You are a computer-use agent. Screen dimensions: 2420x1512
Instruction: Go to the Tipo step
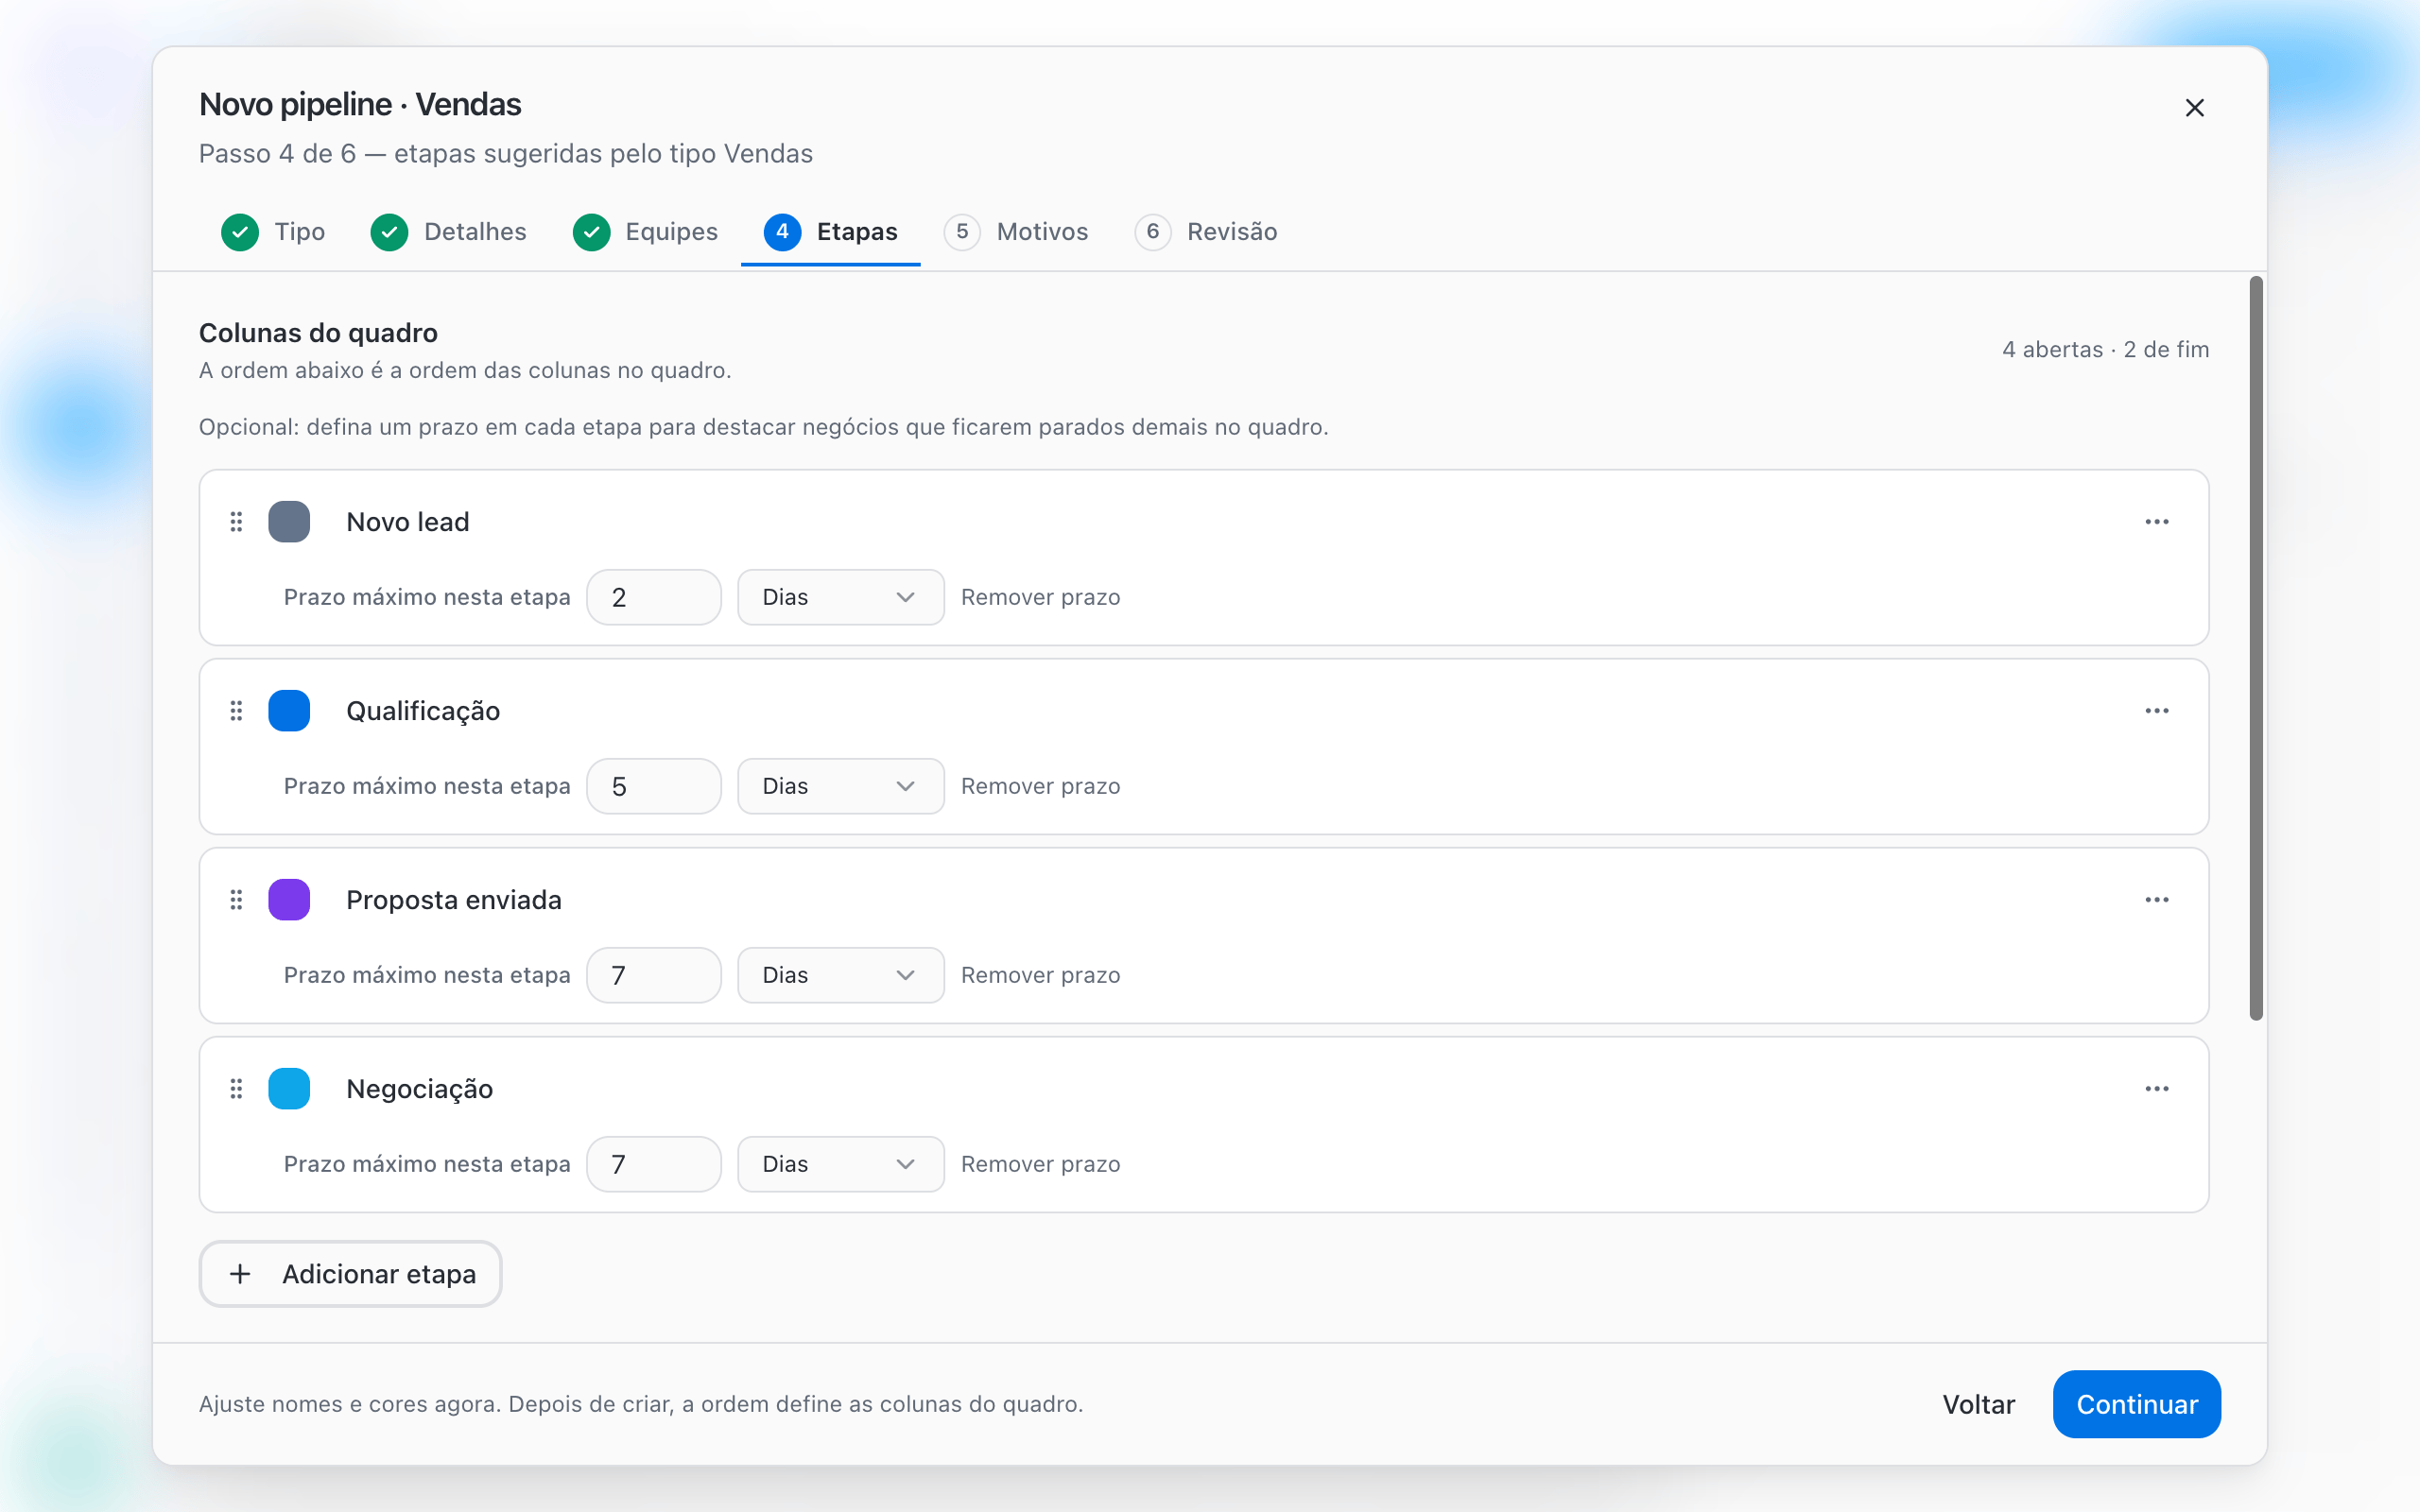coord(273,232)
